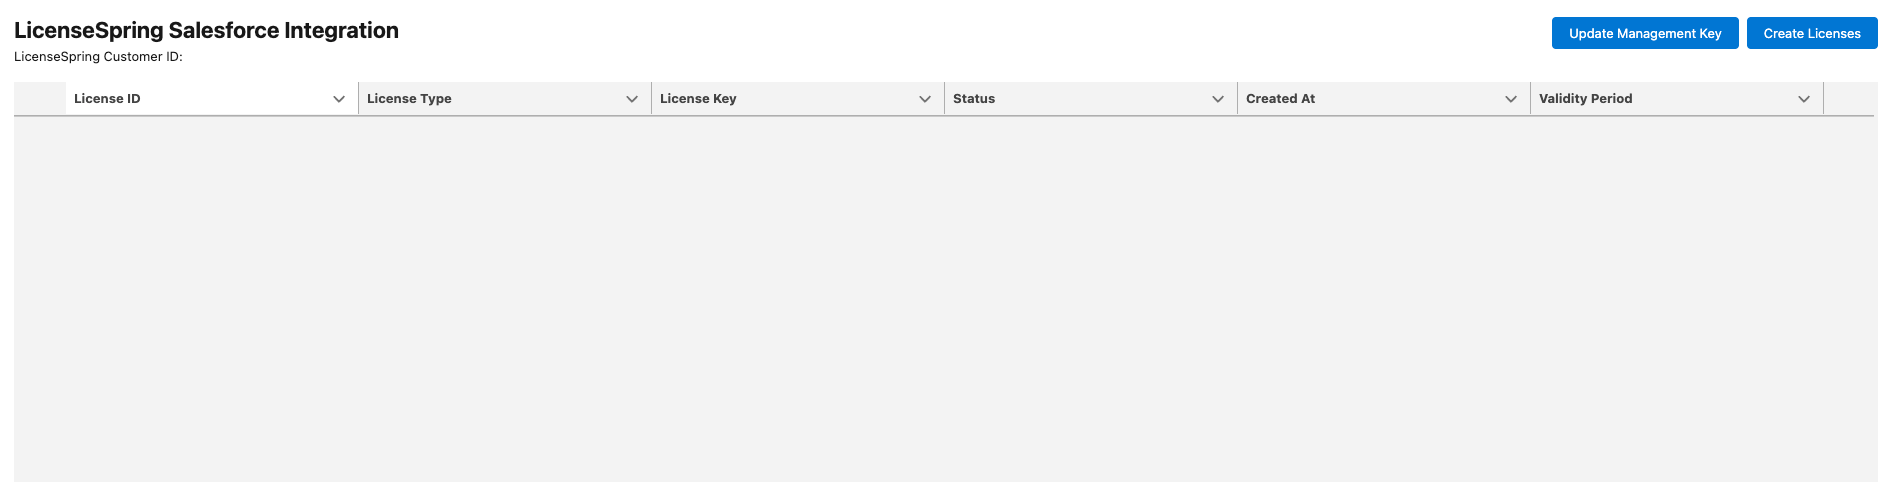Click the blank header cell after Validity Period
The height and width of the screenshot is (494, 1890).
click(x=1849, y=99)
